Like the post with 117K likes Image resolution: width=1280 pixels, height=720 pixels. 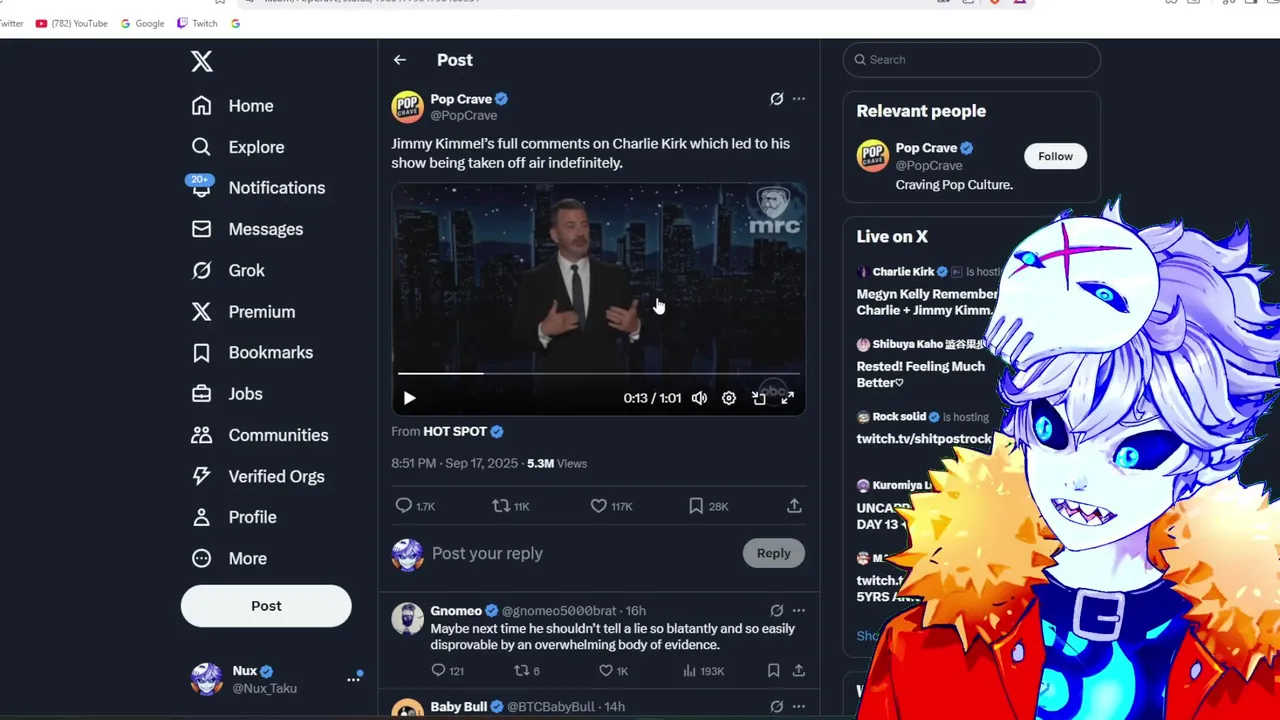(x=610, y=506)
